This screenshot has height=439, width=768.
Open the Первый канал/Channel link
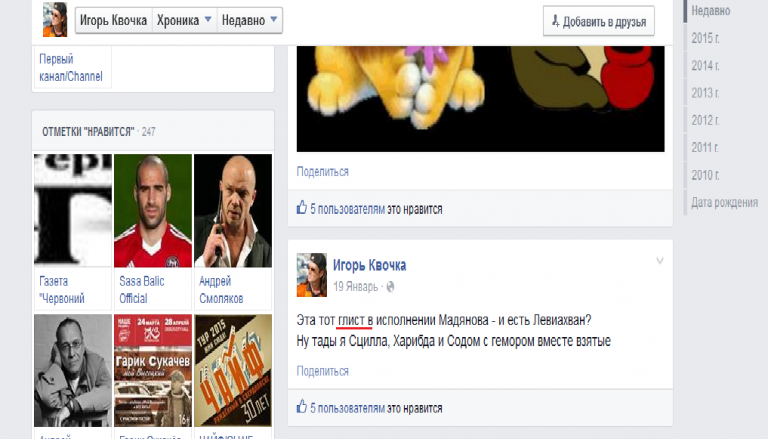click(71, 68)
